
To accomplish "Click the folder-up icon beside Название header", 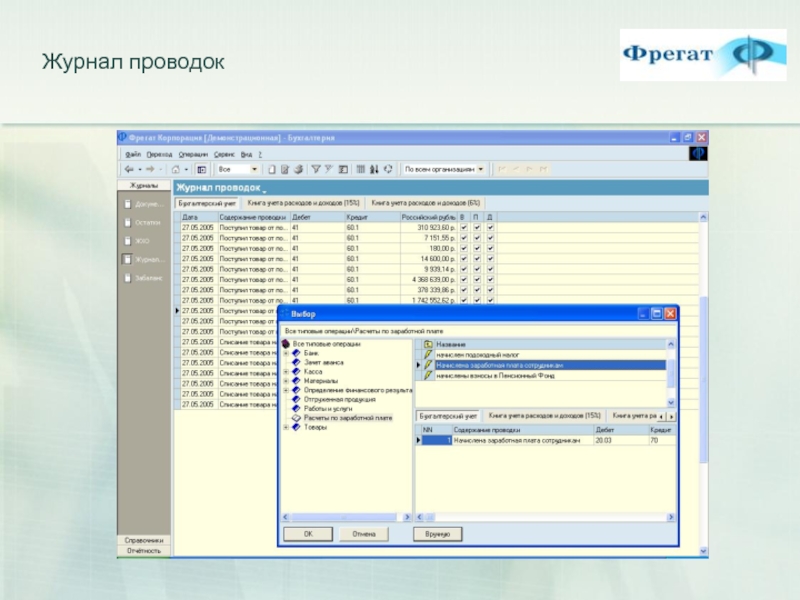I will (428, 344).
